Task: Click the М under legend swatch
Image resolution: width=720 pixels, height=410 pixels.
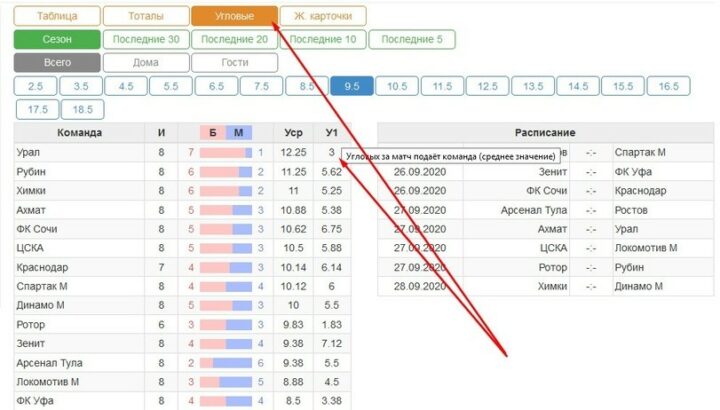Action: click(238, 133)
